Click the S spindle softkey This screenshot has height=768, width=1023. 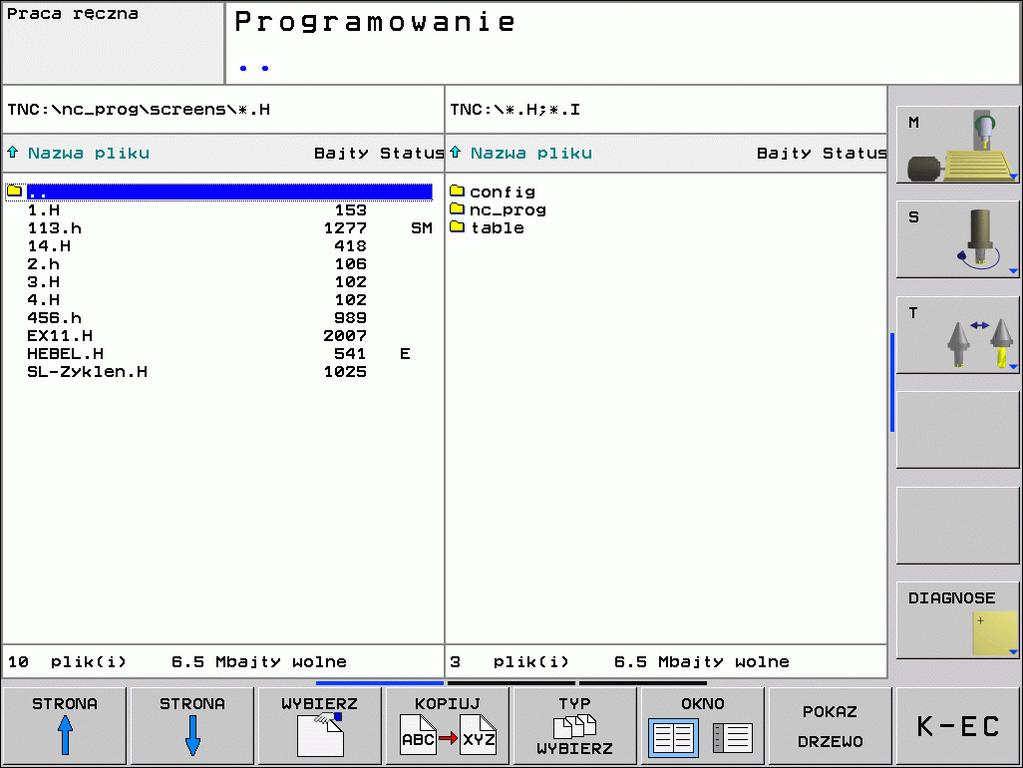click(957, 239)
